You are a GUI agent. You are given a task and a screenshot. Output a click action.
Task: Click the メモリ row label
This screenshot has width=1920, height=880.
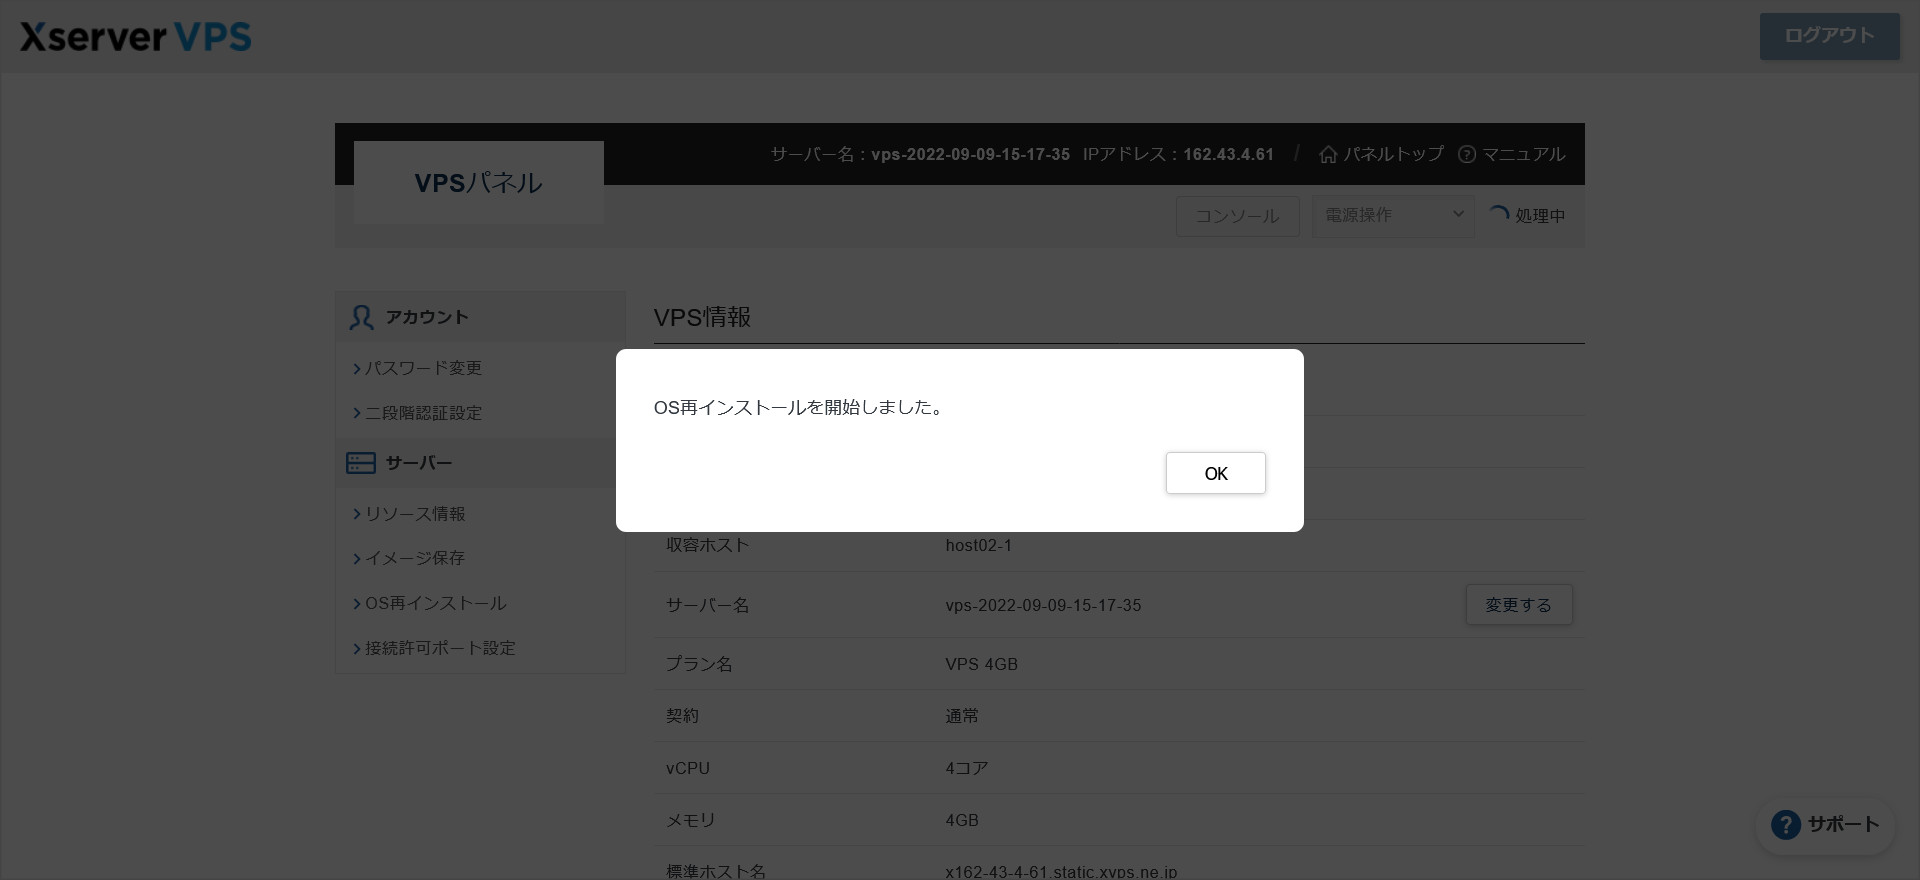(691, 820)
